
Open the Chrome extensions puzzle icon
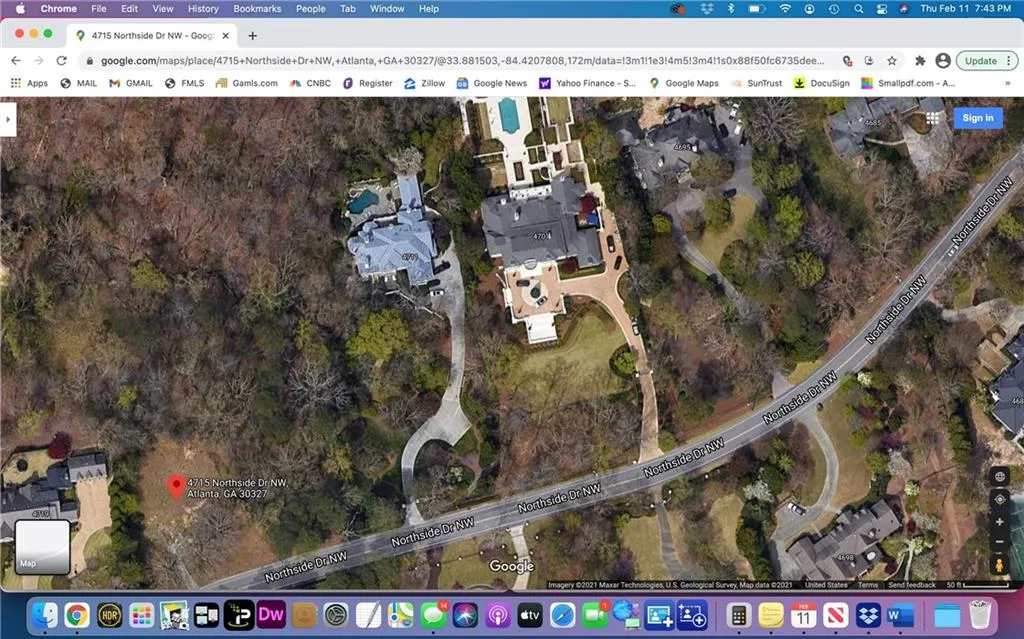click(920, 61)
